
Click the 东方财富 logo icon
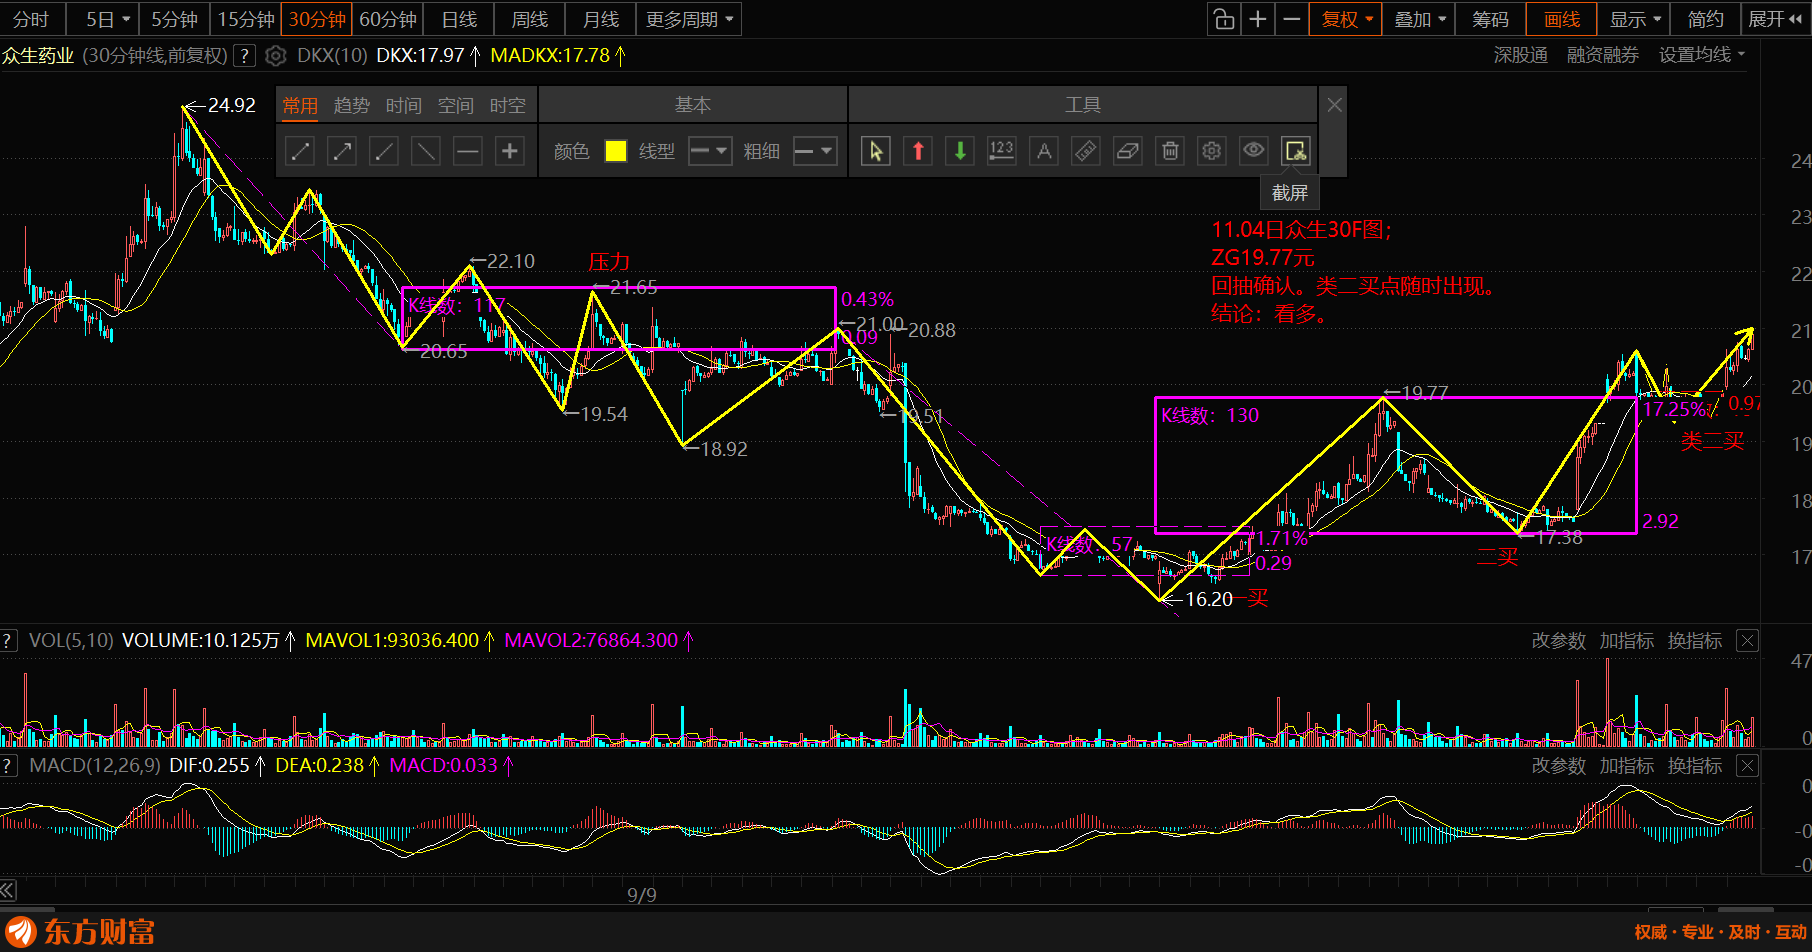click(x=20, y=932)
